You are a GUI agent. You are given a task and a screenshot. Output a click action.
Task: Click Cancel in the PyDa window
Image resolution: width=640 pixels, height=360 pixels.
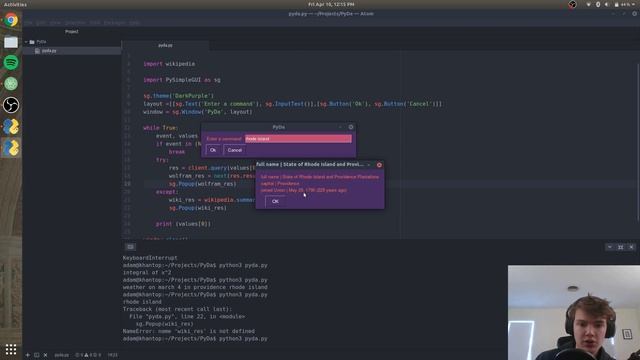(x=235, y=150)
